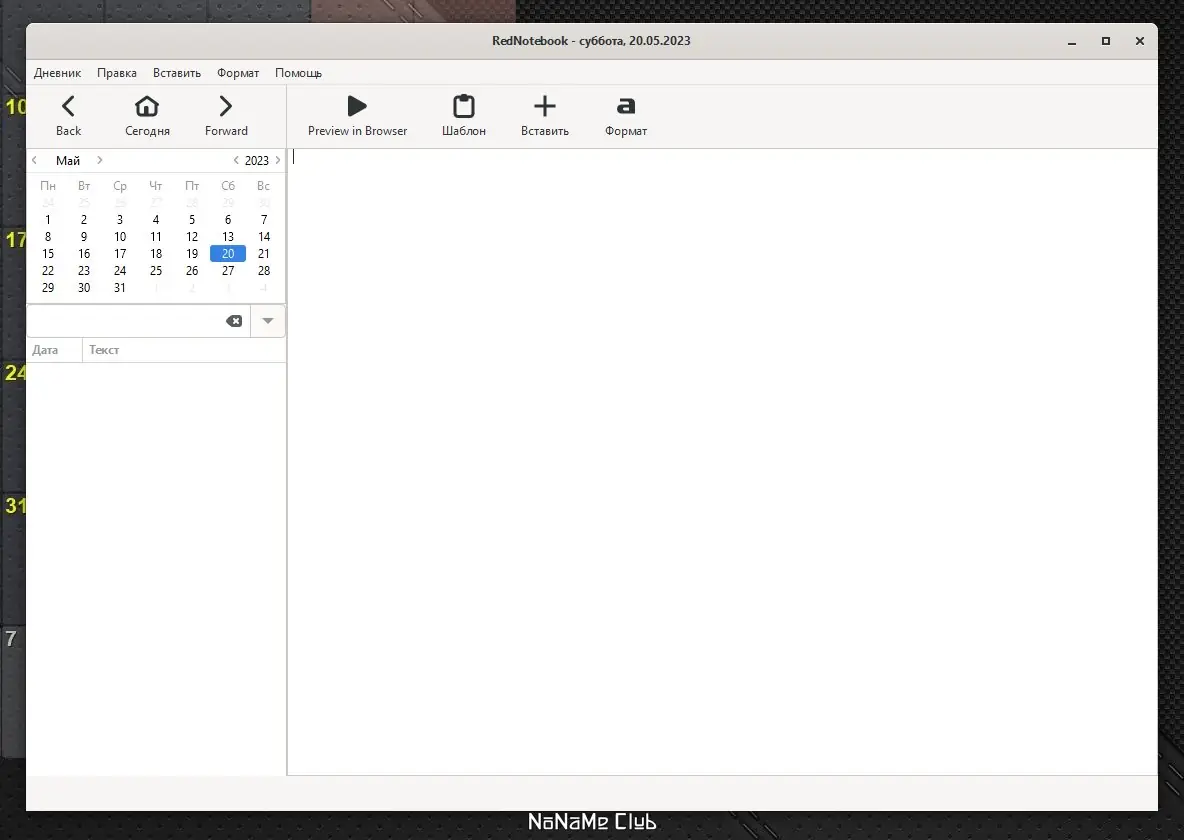
Task: Select highlighted May 20 in the calendar
Action: pos(228,254)
